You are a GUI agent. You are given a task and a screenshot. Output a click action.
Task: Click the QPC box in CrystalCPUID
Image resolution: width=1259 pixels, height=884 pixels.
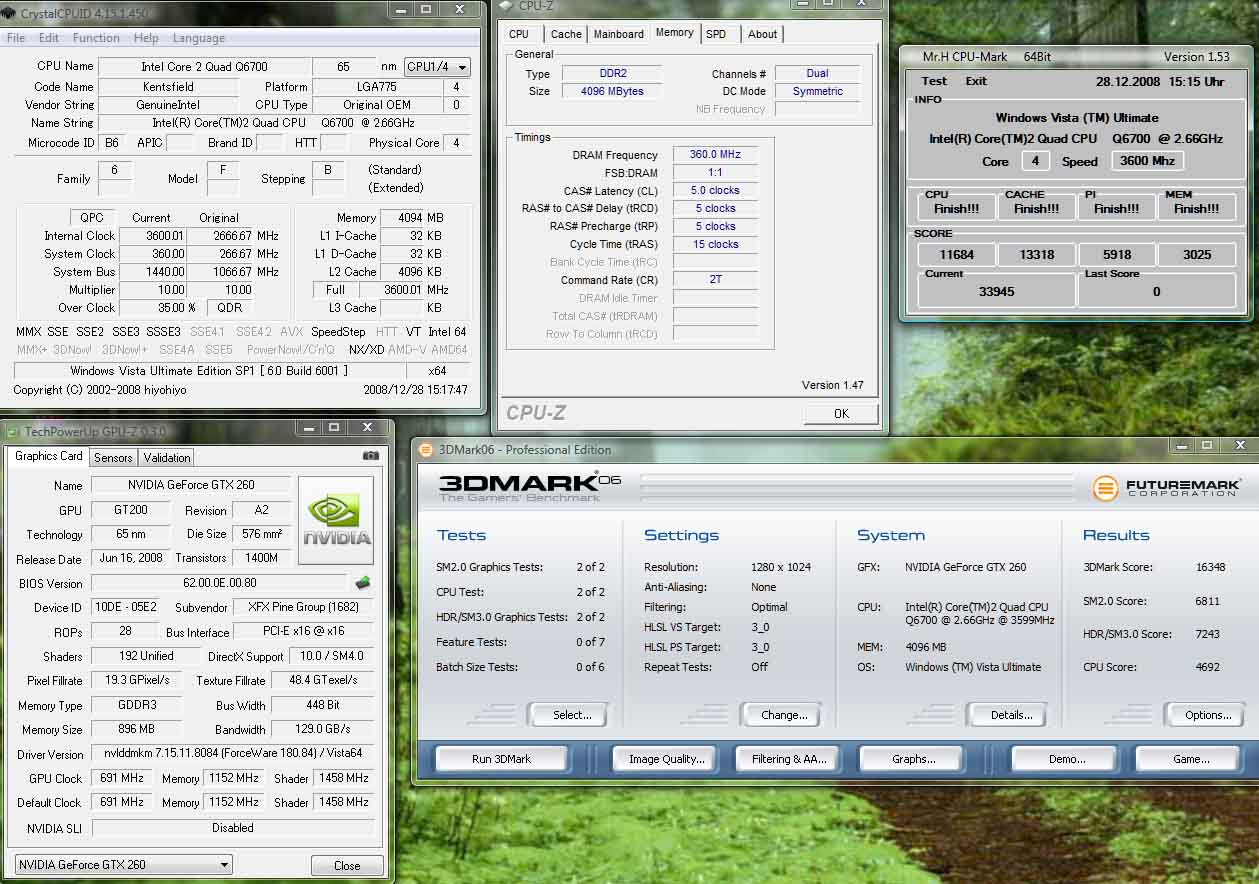coord(91,217)
